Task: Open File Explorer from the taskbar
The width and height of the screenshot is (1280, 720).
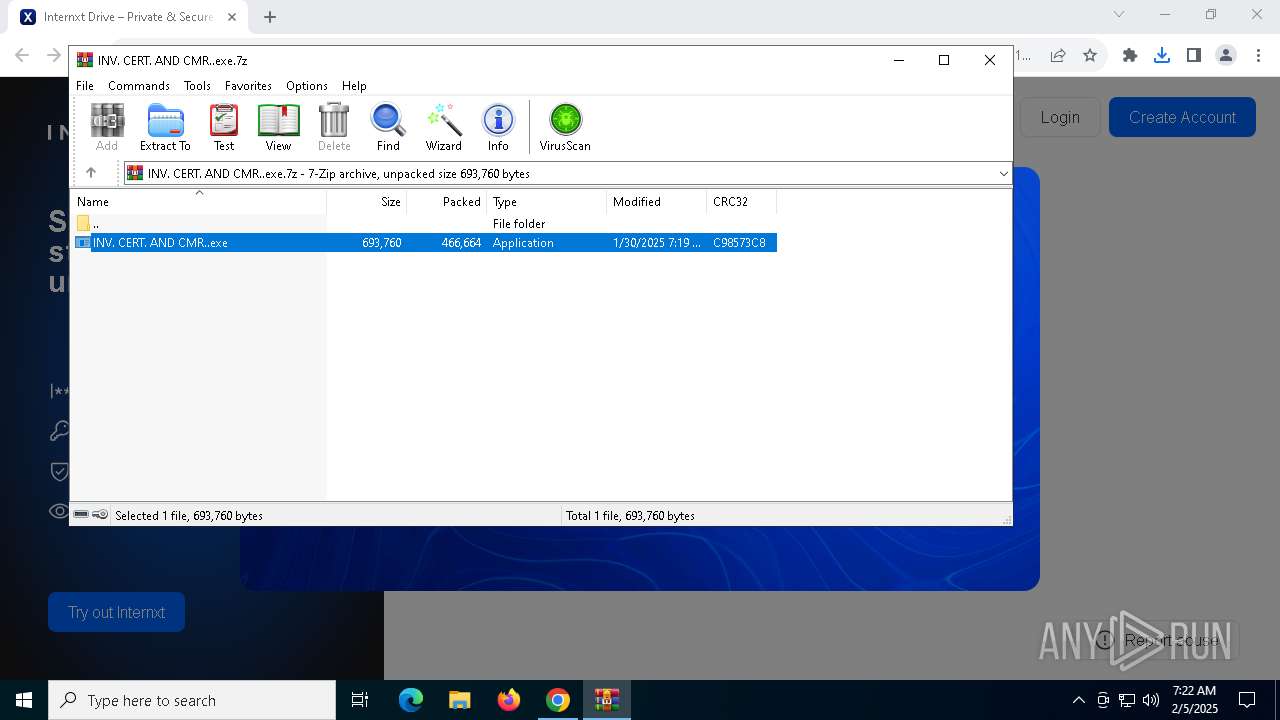Action: tap(460, 700)
